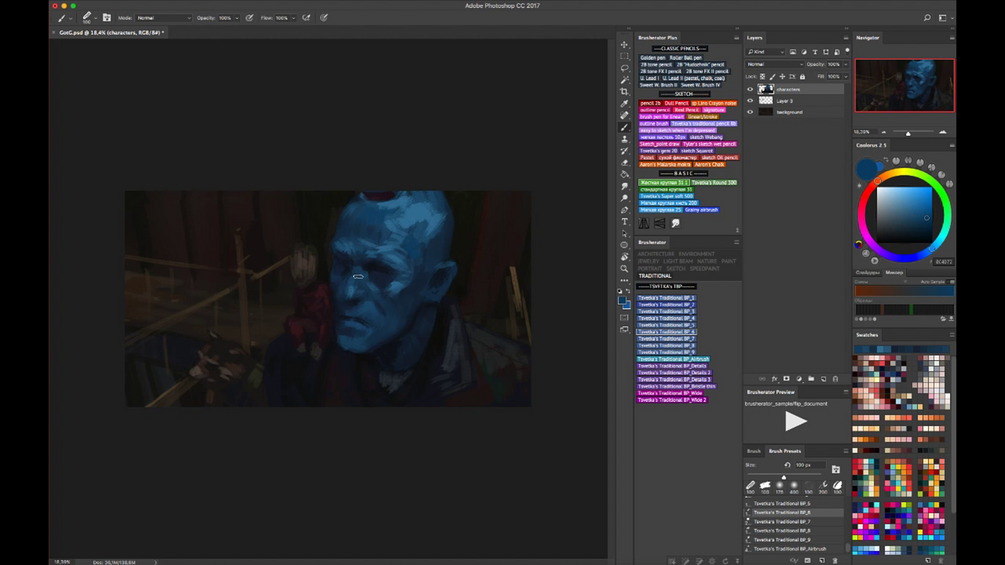This screenshot has height=565, width=1005.
Task: Open the brush settings panel toggle icon
Action: [107, 18]
